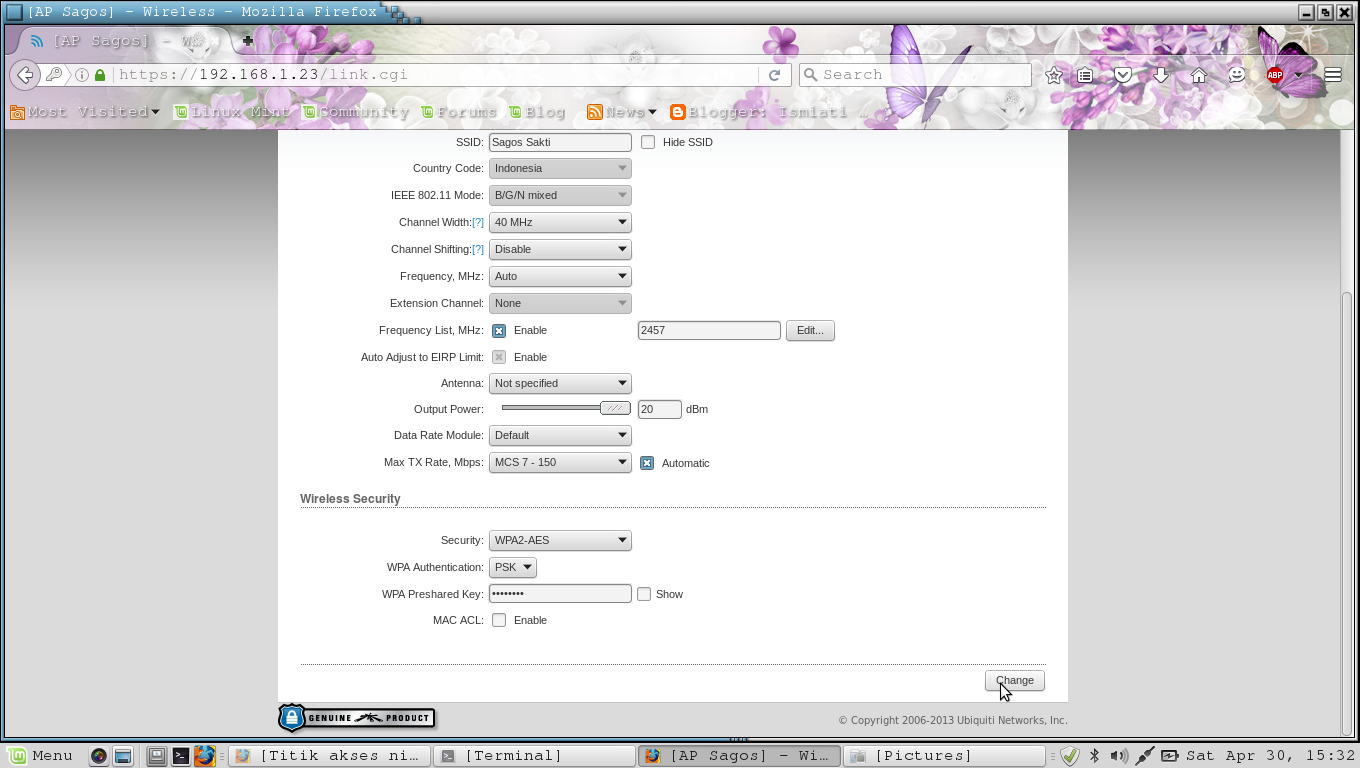Save the page to Pocket
The width and height of the screenshot is (1360, 768).
click(1123, 74)
